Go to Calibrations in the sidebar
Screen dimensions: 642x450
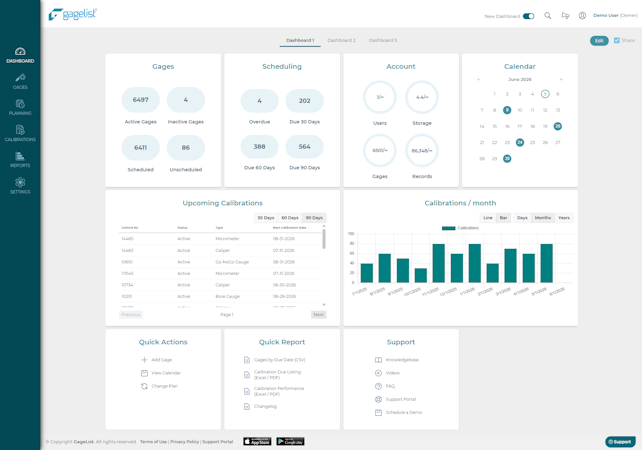20,133
